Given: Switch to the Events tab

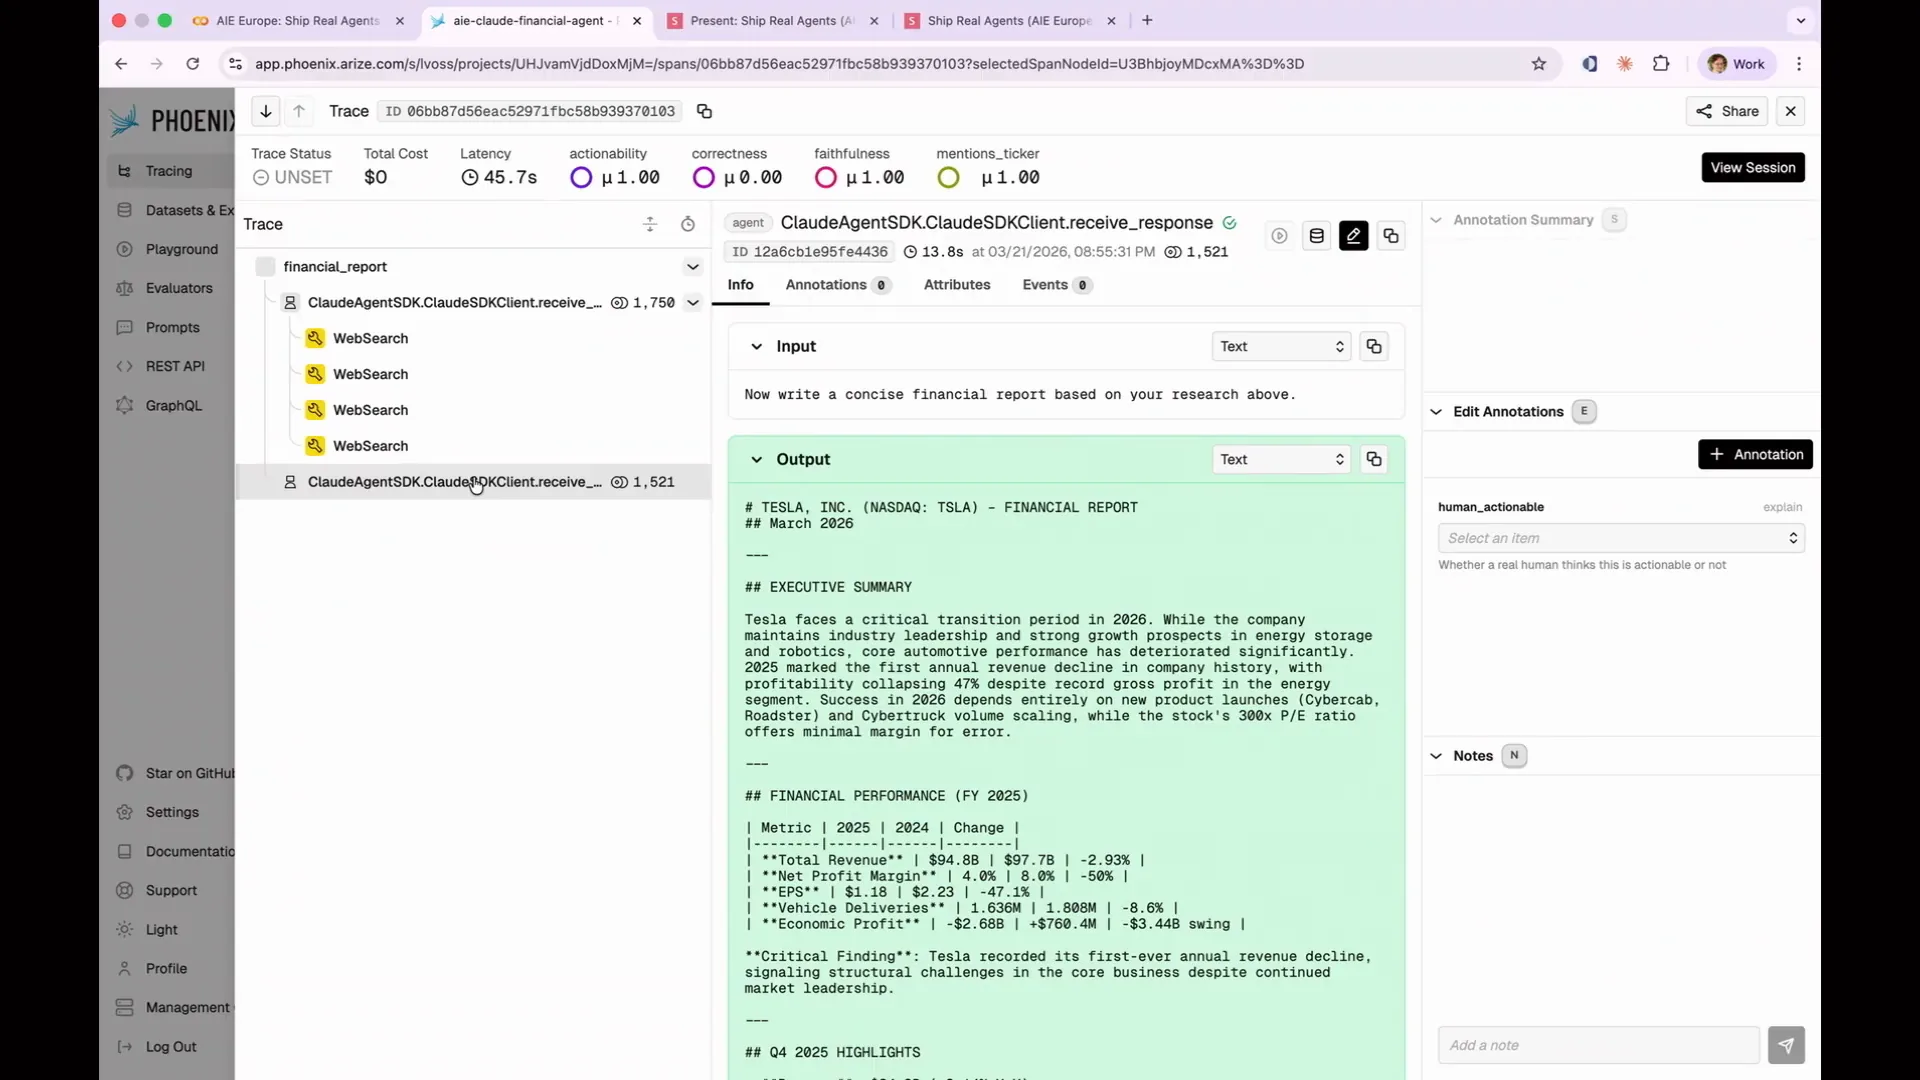Looking at the screenshot, I should click(x=1057, y=285).
